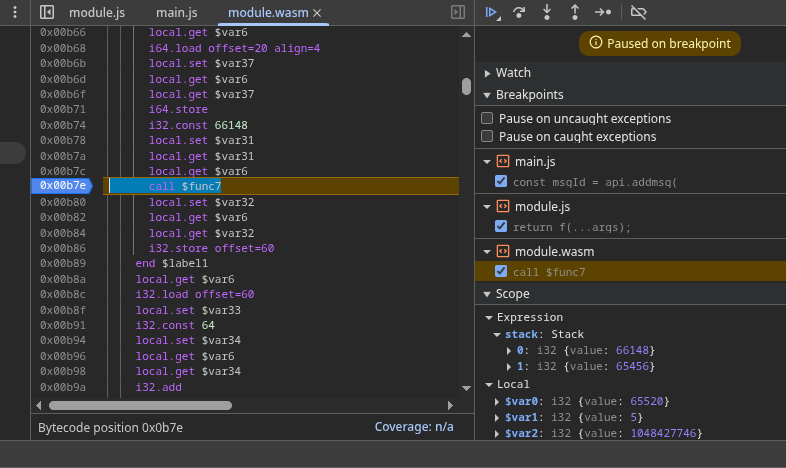Viewport: 786px width, 468px height.
Task: Click the i32.add instruction line
Action: pyautogui.click(x=158, y=387)
